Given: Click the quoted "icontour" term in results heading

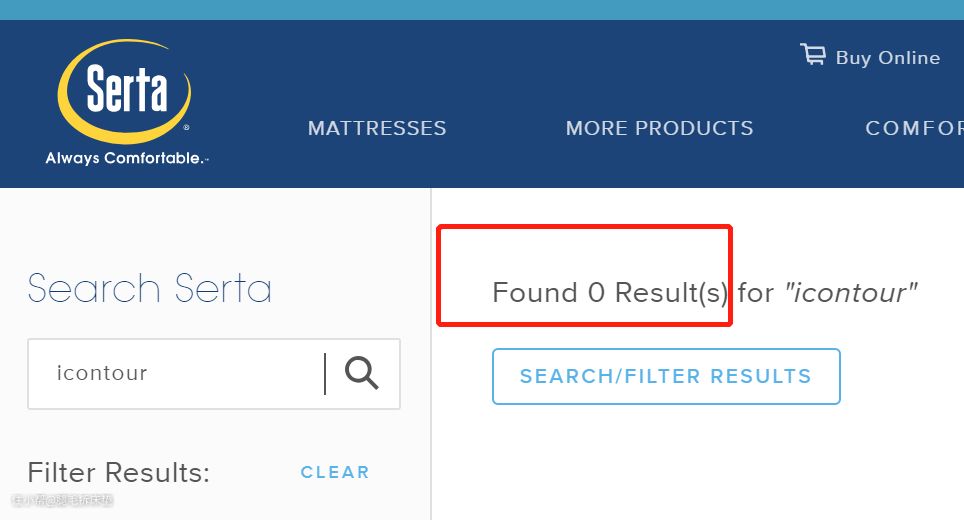Looking at the screenshot, I should (851, 293).
